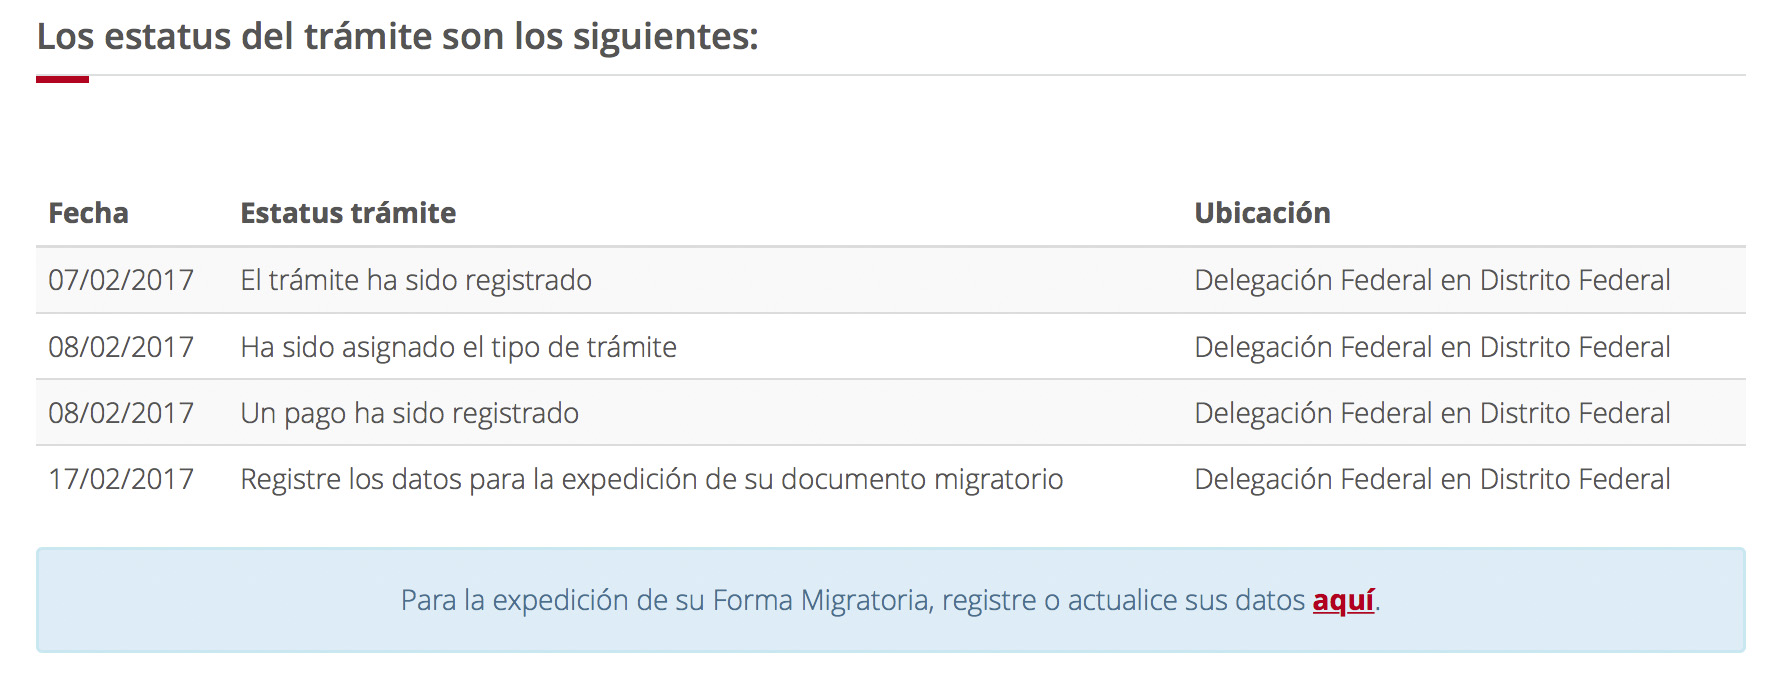Open the 'aquí' link to update data
1786x698 pixels.
click(1343, 600)
